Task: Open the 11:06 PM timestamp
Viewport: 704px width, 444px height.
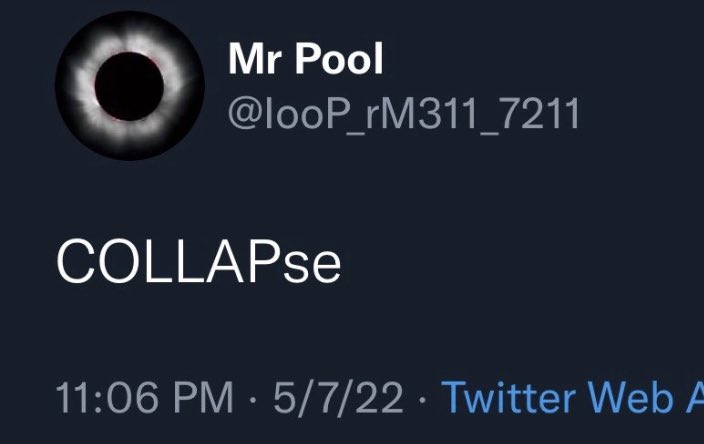Action: (x=144, y=397)
